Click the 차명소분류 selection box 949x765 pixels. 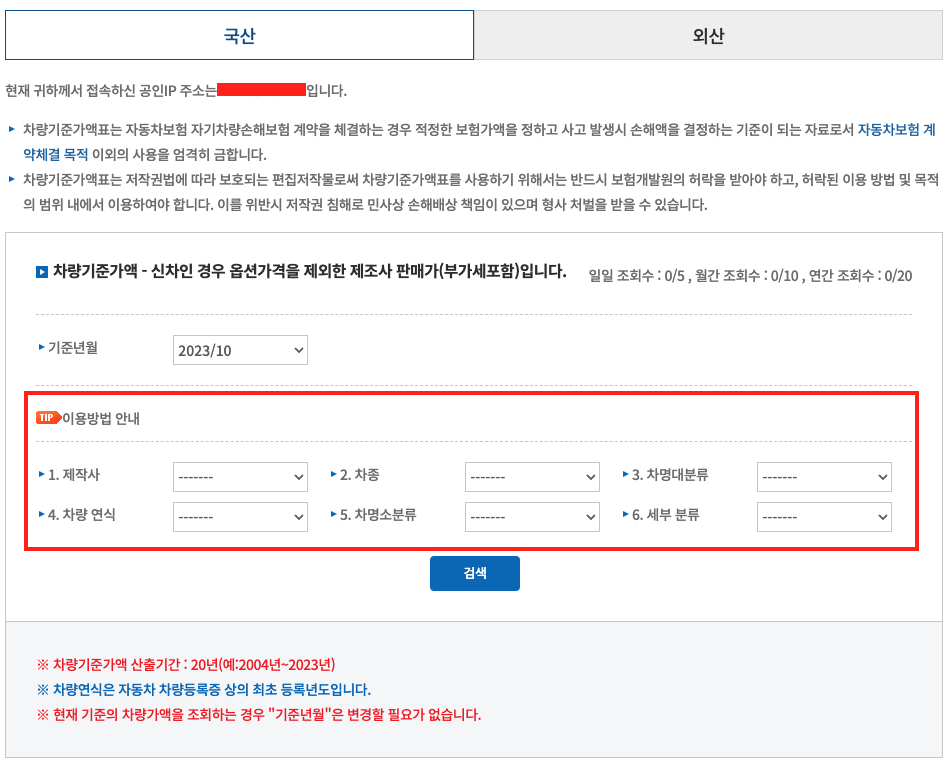click(532, 516)
